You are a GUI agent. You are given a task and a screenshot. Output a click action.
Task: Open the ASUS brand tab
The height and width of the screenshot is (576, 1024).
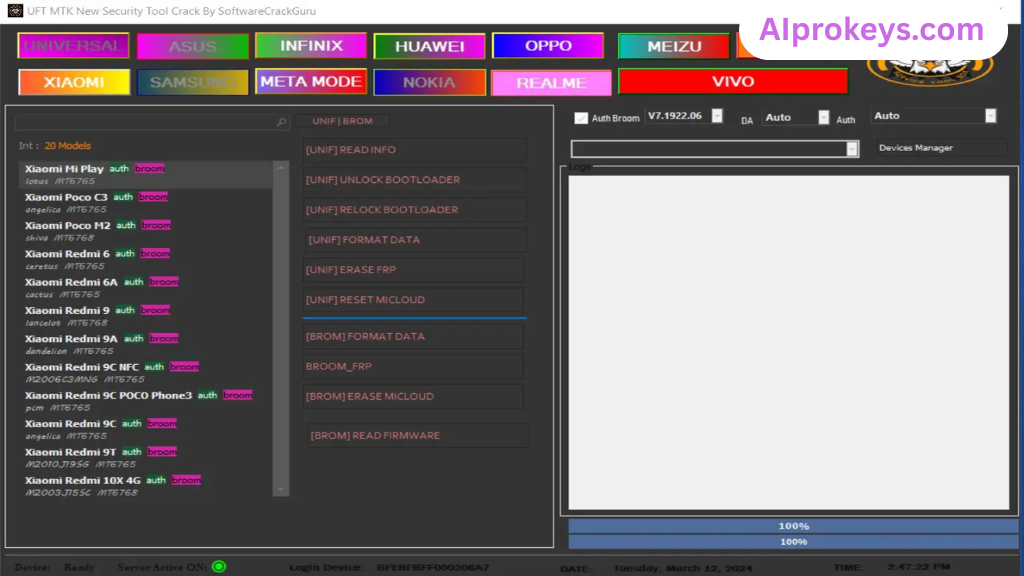coord(193,46)
